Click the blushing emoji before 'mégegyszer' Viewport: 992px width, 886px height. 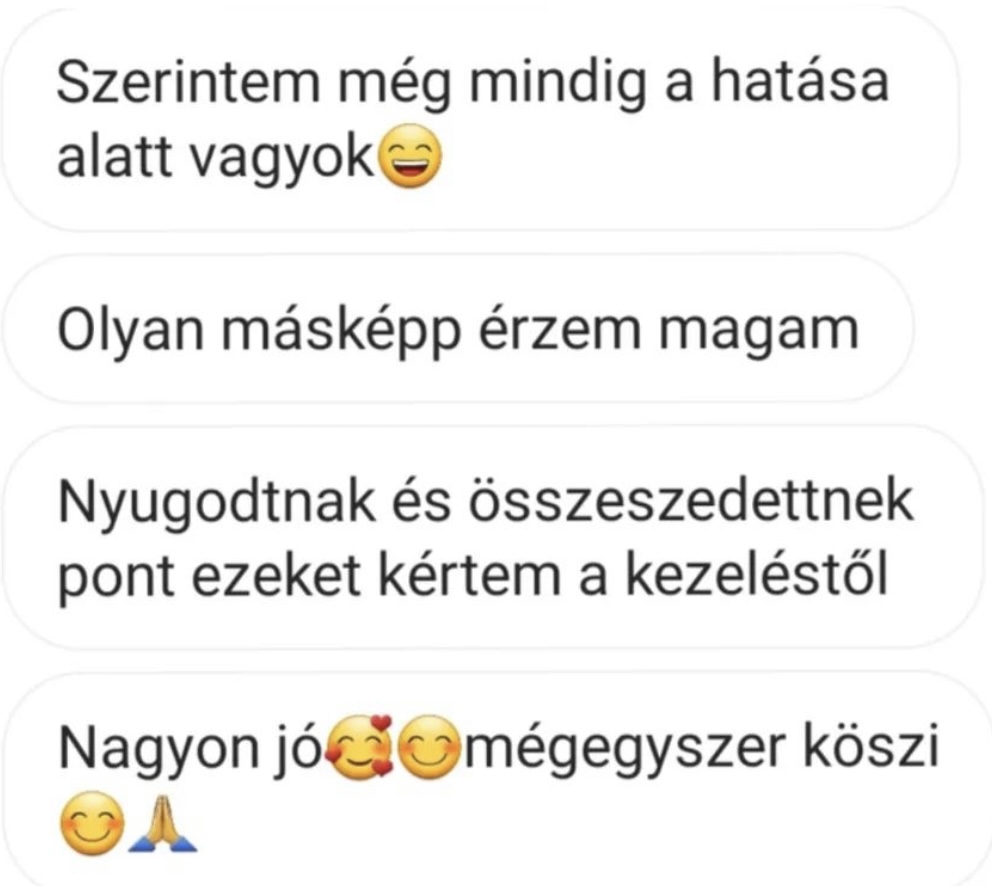[x=429, y=747]
